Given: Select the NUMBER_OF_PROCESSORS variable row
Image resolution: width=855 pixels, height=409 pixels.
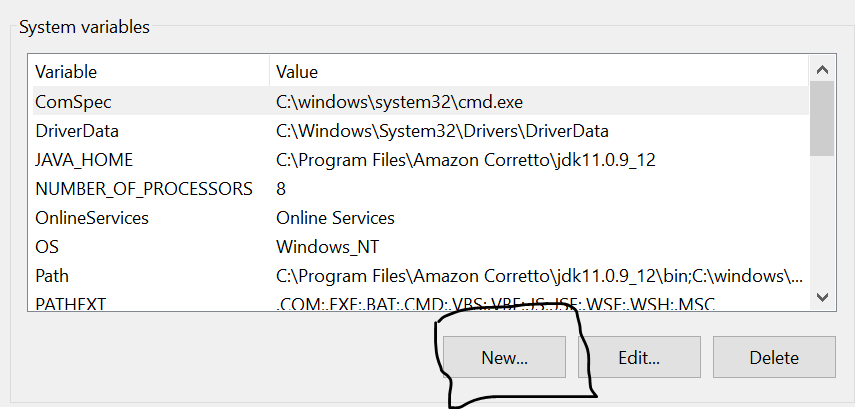Looking at the screenshot, I should point(144,188).
